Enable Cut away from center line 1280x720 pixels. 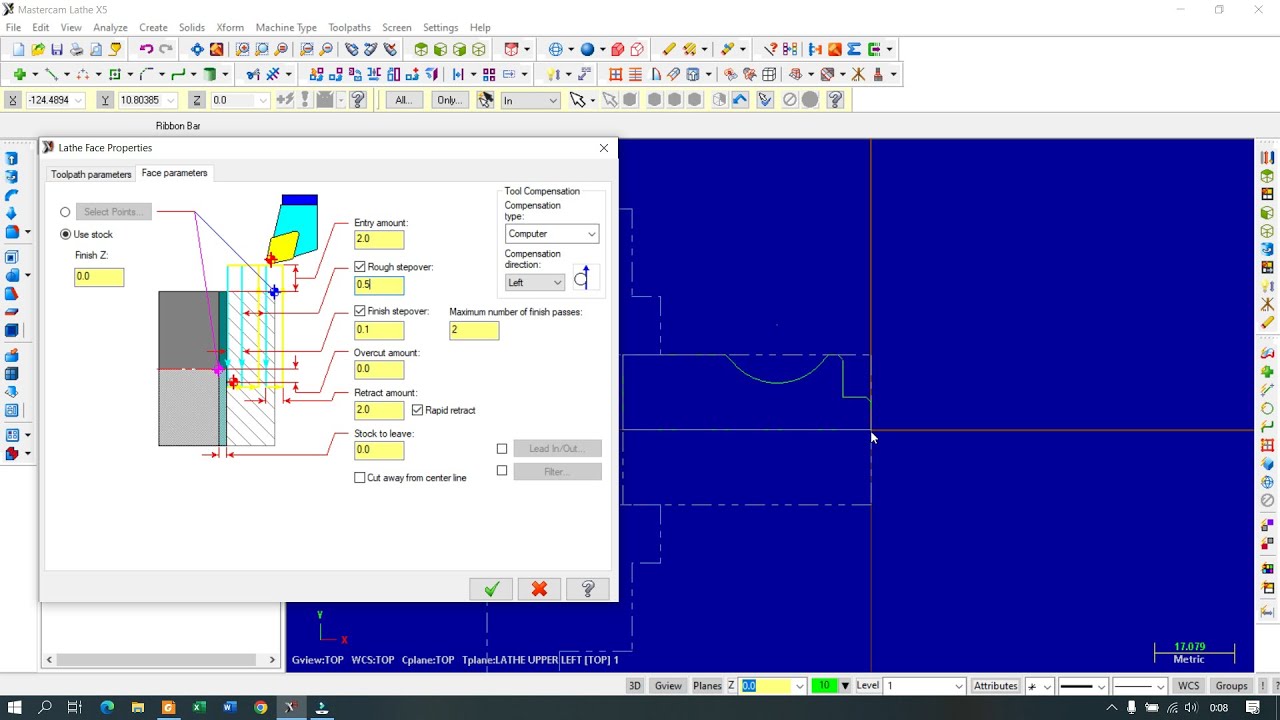[x=360, y=478]
